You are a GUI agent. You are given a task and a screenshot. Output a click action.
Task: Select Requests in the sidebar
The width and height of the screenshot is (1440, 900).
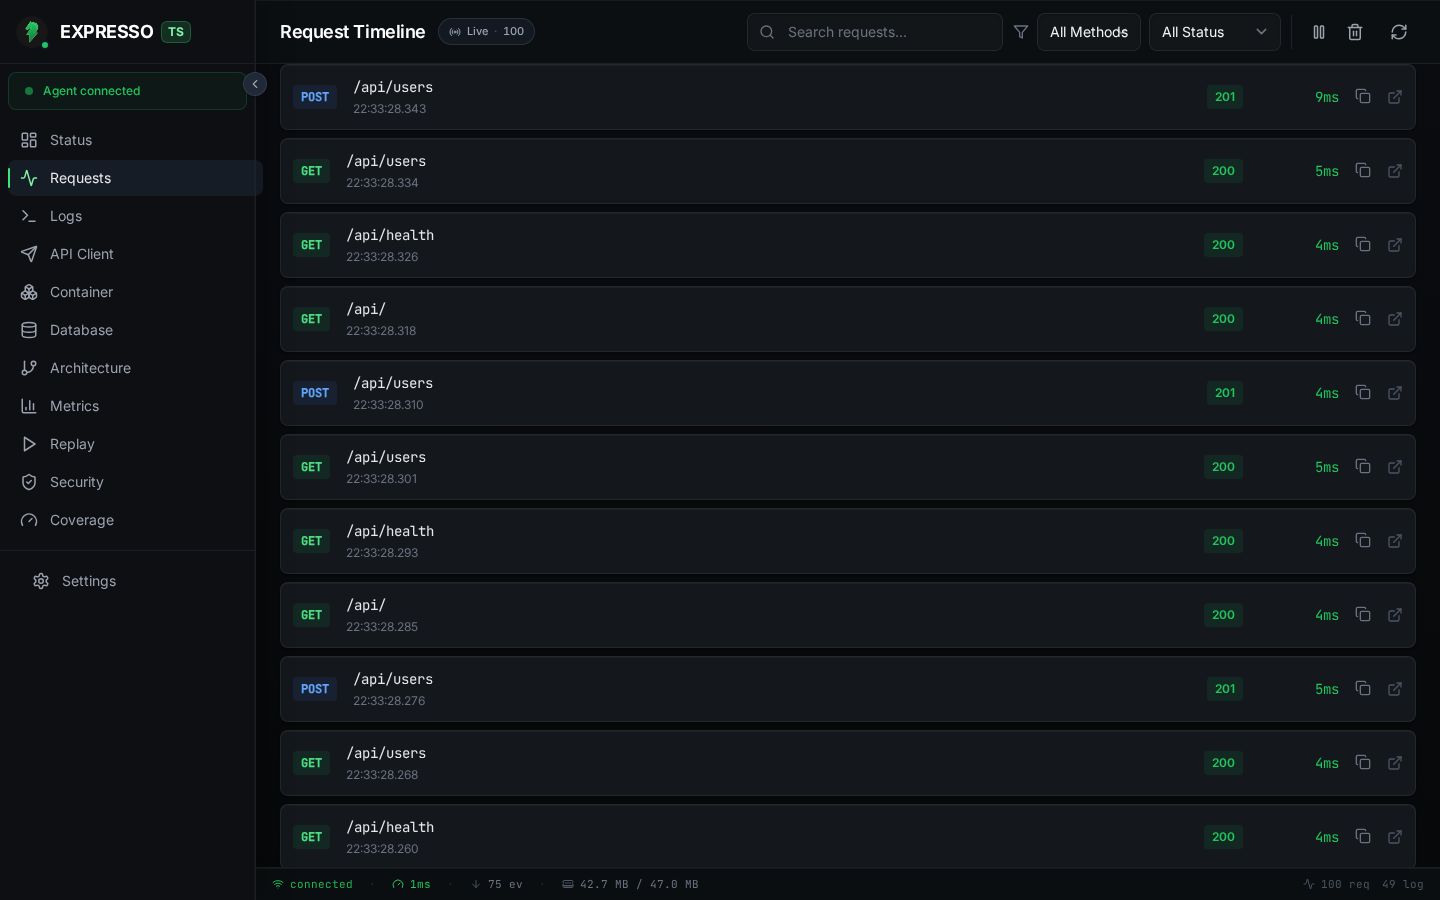click(135, 178)
